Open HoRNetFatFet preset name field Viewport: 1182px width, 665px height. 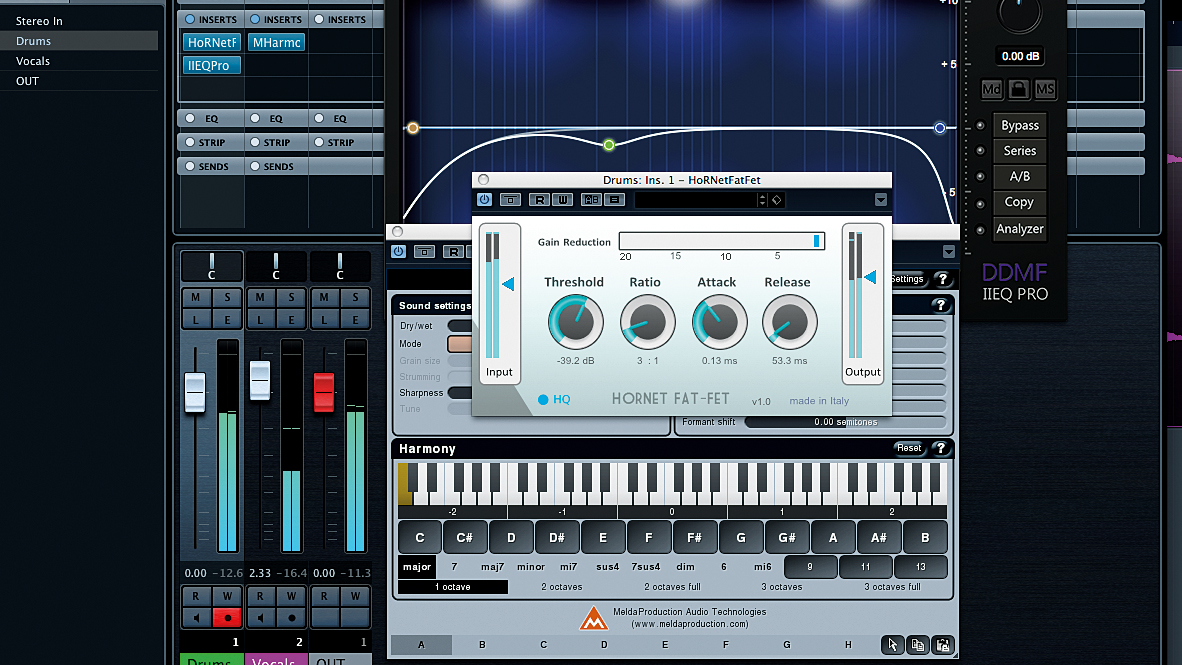click(x=695, y=200)
